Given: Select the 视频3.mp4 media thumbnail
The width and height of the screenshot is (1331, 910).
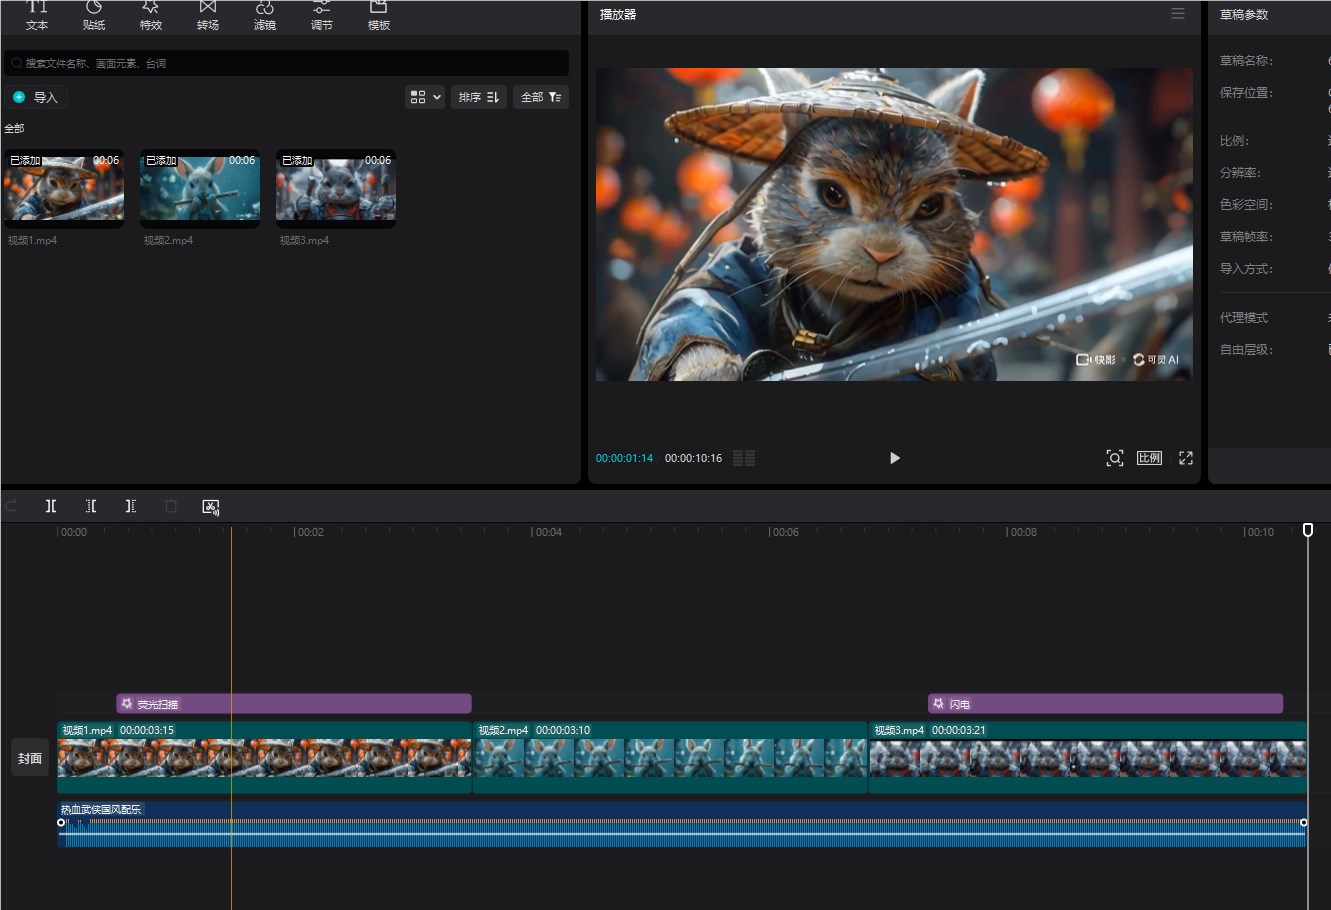Looking at the screenshot, I should 336,187.
